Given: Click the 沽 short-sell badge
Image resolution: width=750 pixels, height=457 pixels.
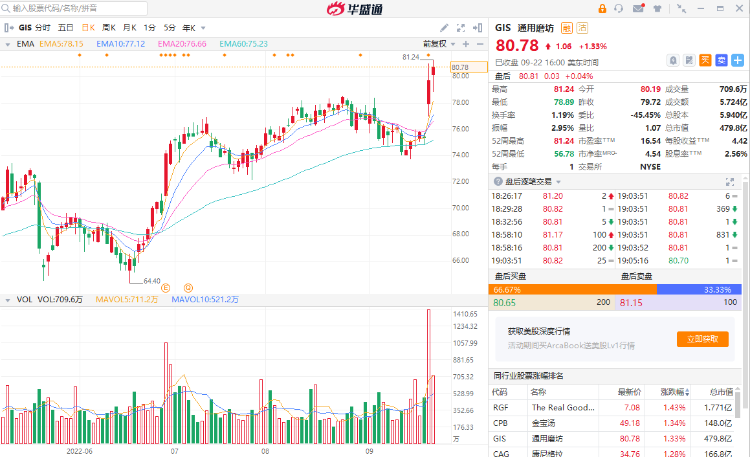Looking at the screenshot, I should pos(582,28).
